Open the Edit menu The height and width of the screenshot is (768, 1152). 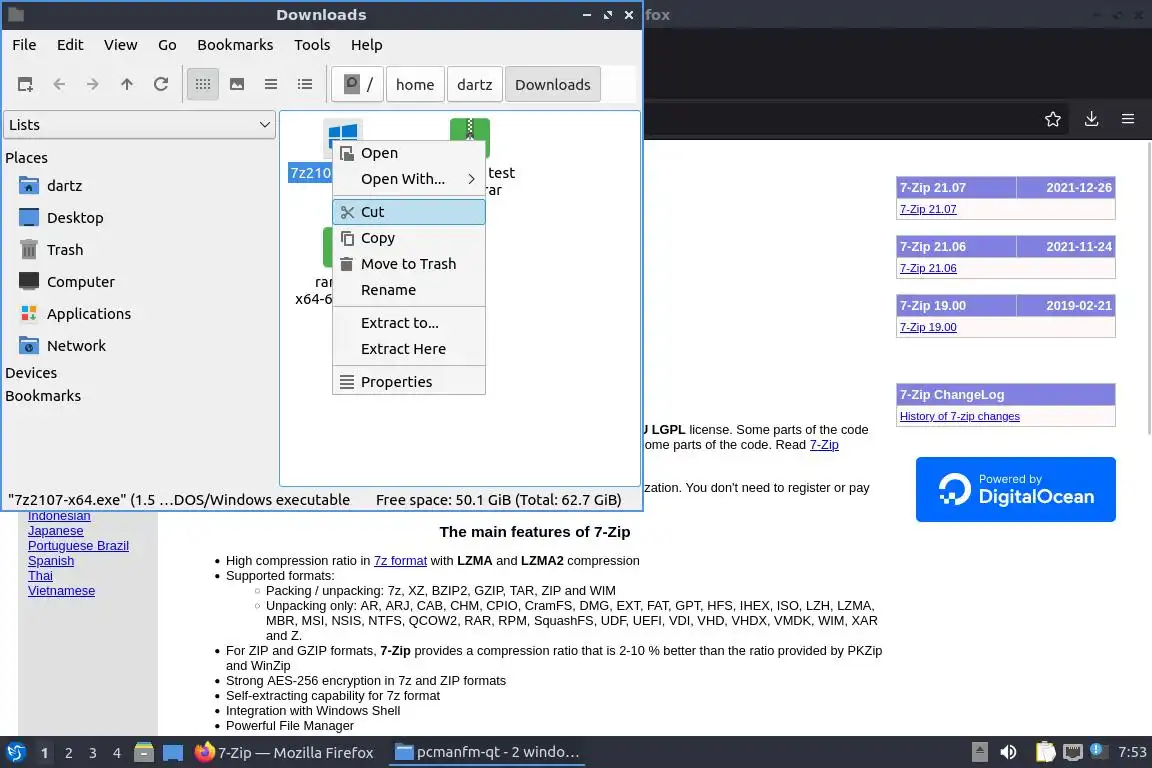pyautogui.click(x=70, y=45)
